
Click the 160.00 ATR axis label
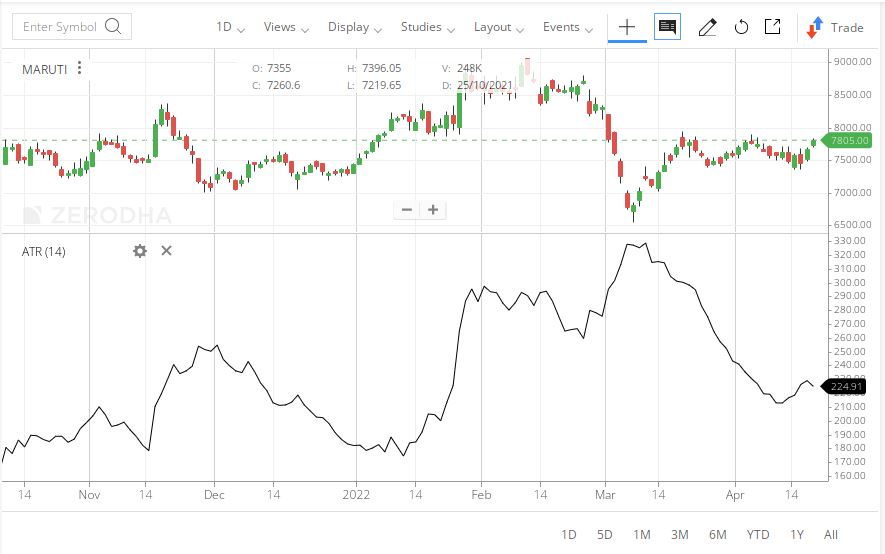pyautogui.click(x=849, y=476)
